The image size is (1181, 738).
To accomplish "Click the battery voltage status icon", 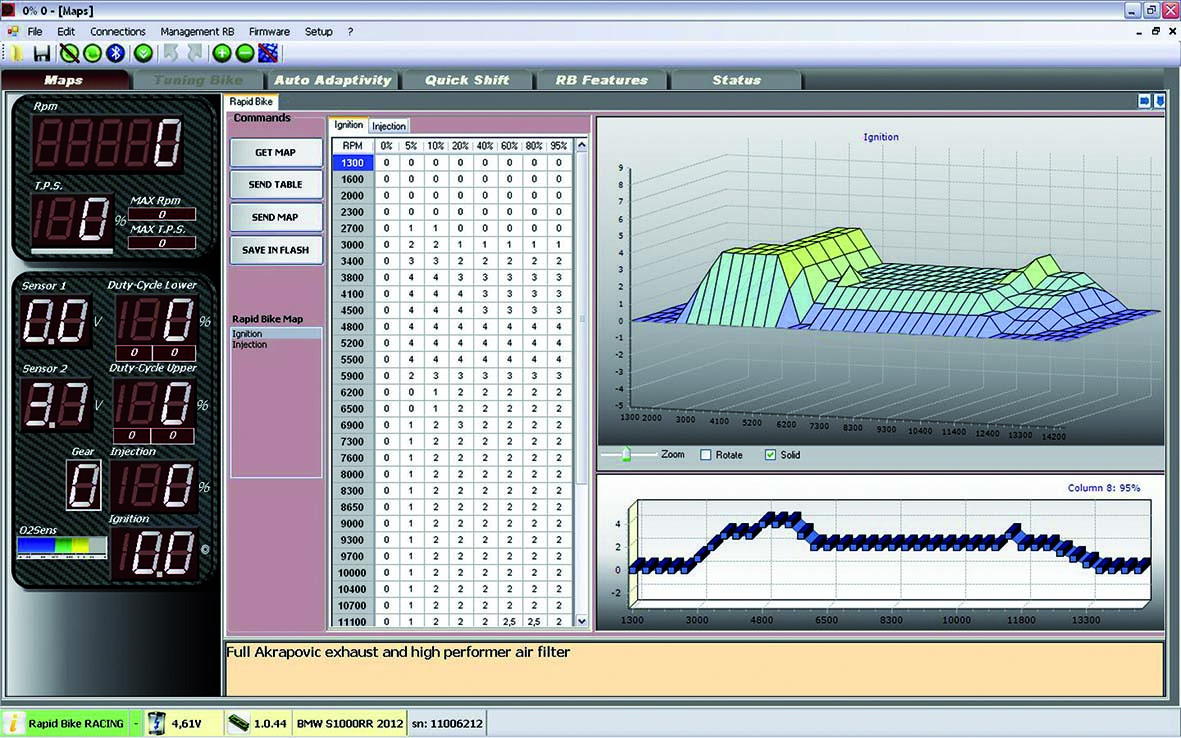I will [x=156, y=722].
